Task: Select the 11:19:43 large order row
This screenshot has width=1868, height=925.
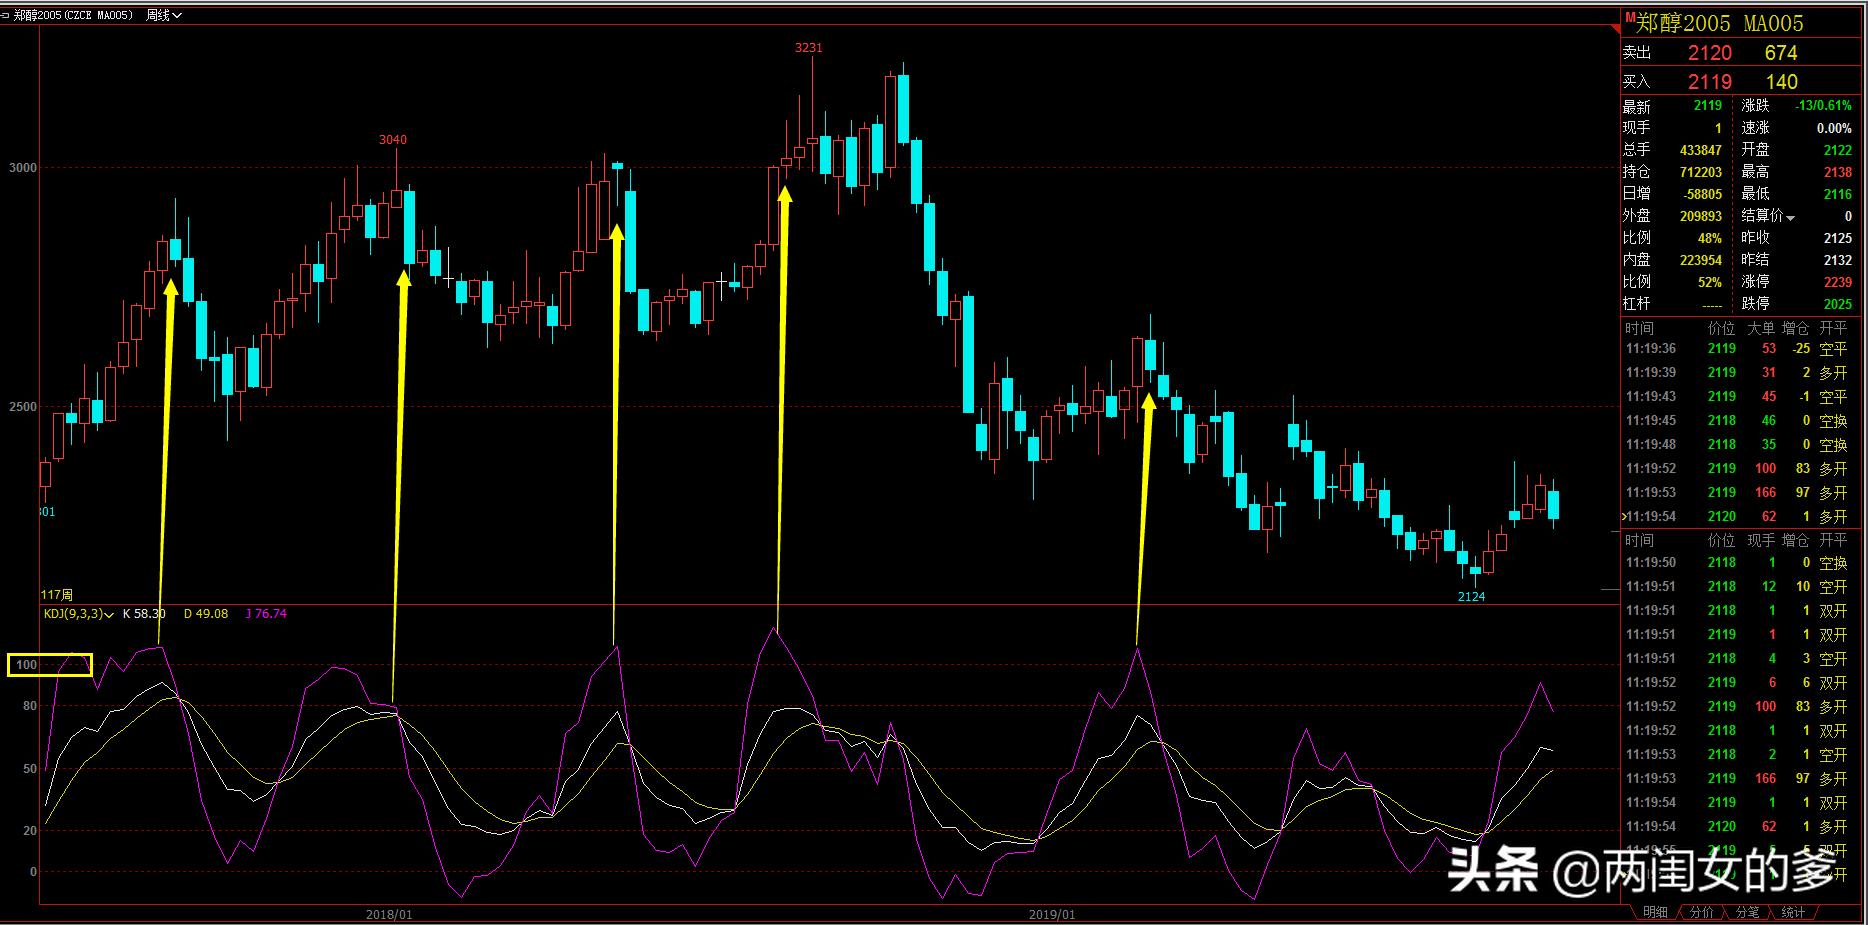Action: coord(1738,397)
